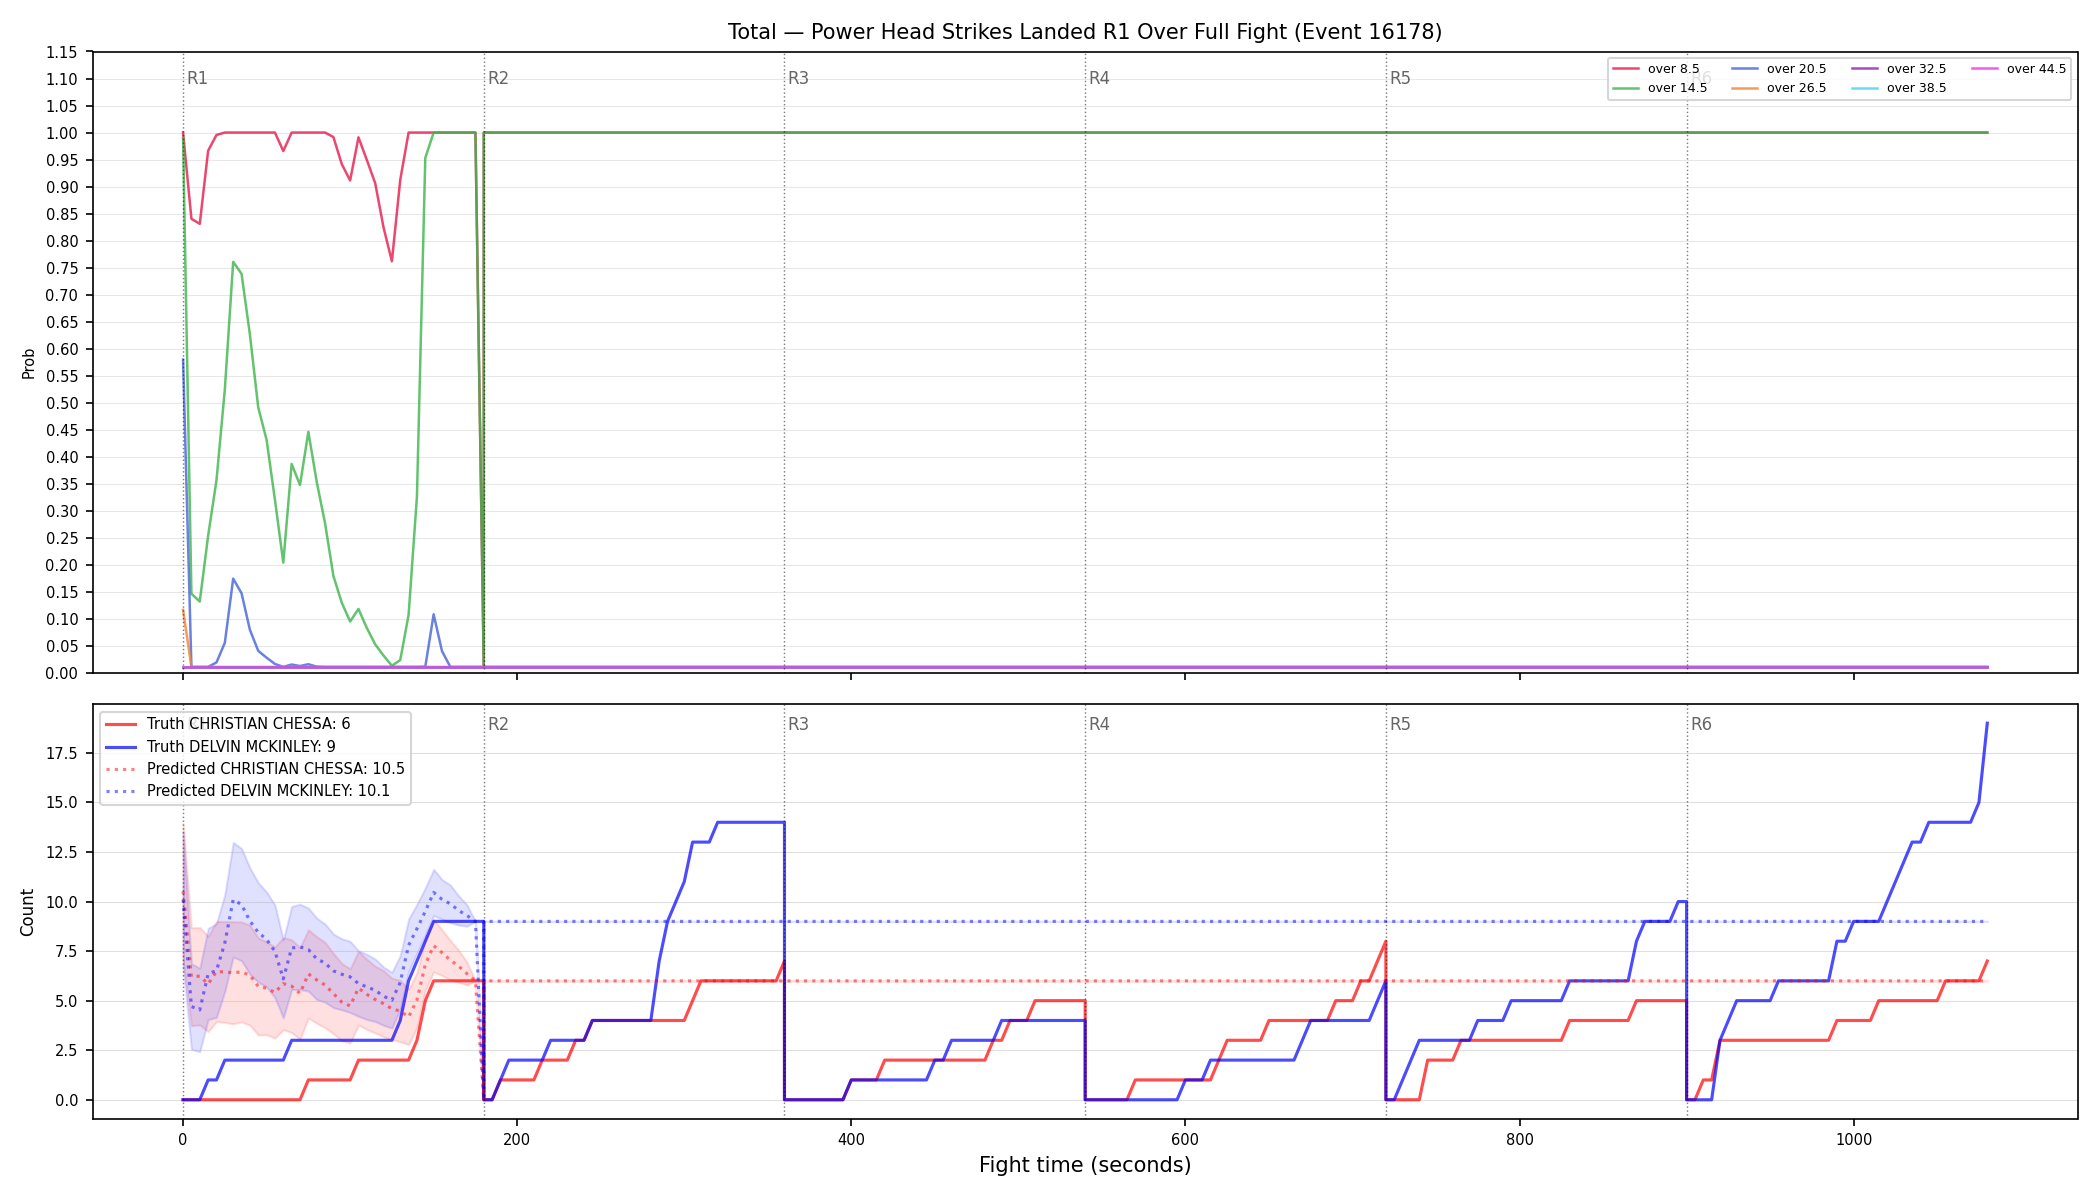Click the 'Fight time (seconds)' axis label
Image resolution: width=2100 pixels, height=1200 pixels.
pos(1085,1165)
